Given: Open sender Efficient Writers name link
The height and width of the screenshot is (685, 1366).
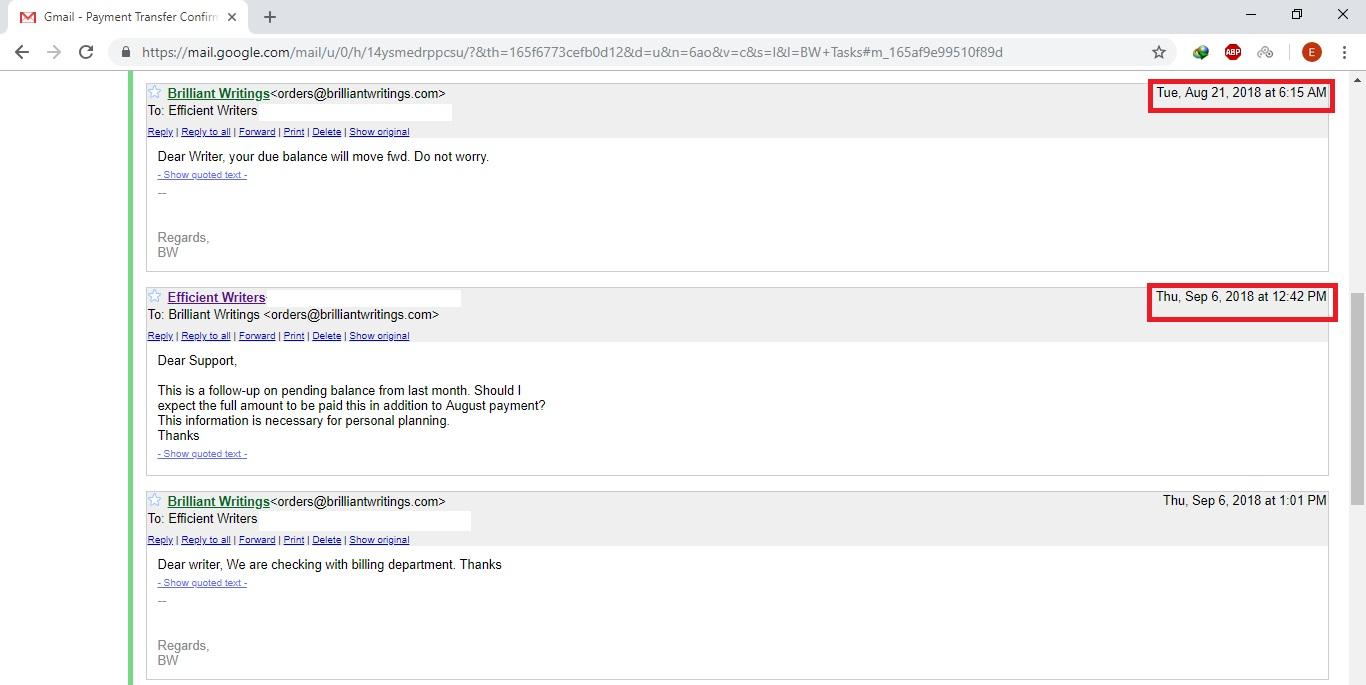Looking at the screenshot, I should tap(216, 297).
